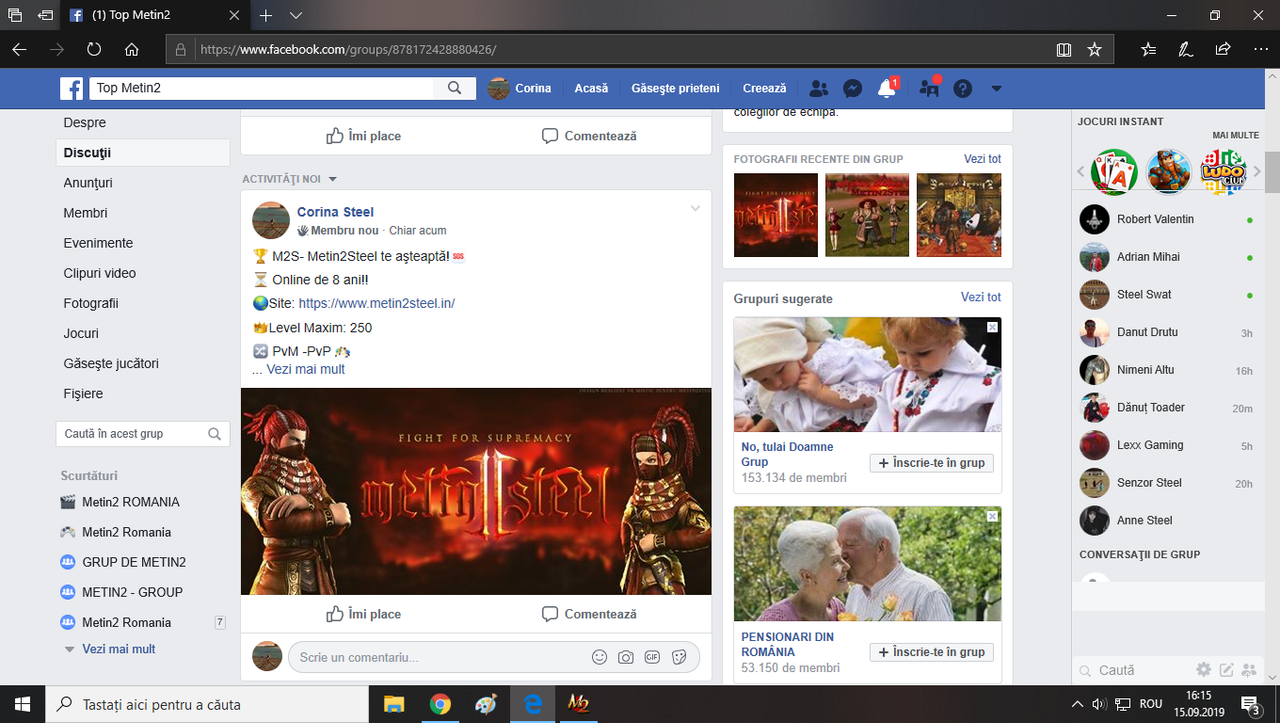The height and width of the screenshot is (723, 1280).
Task: Open the first recent group photo thumbnail
Action: pos(776,215)
